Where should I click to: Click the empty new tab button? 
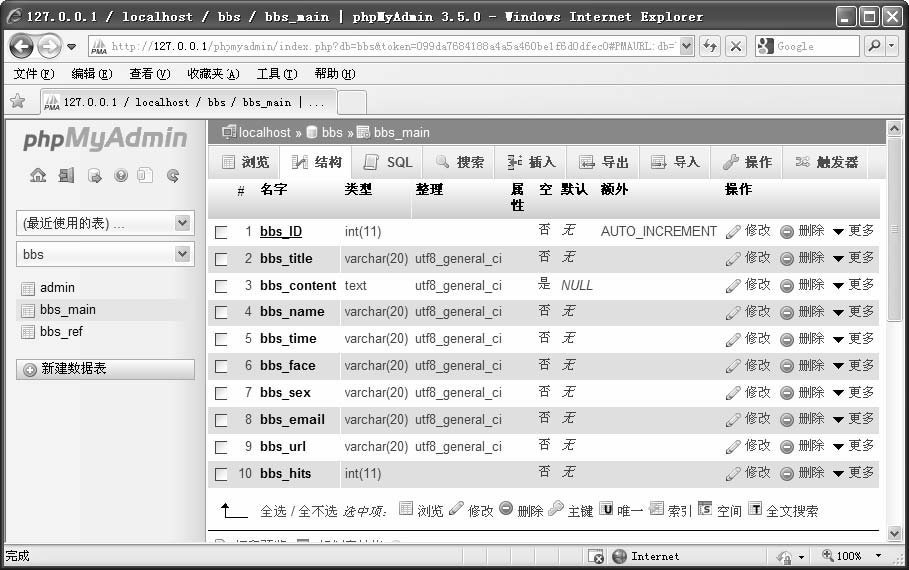pyautogui.click(x=352, y=102)
